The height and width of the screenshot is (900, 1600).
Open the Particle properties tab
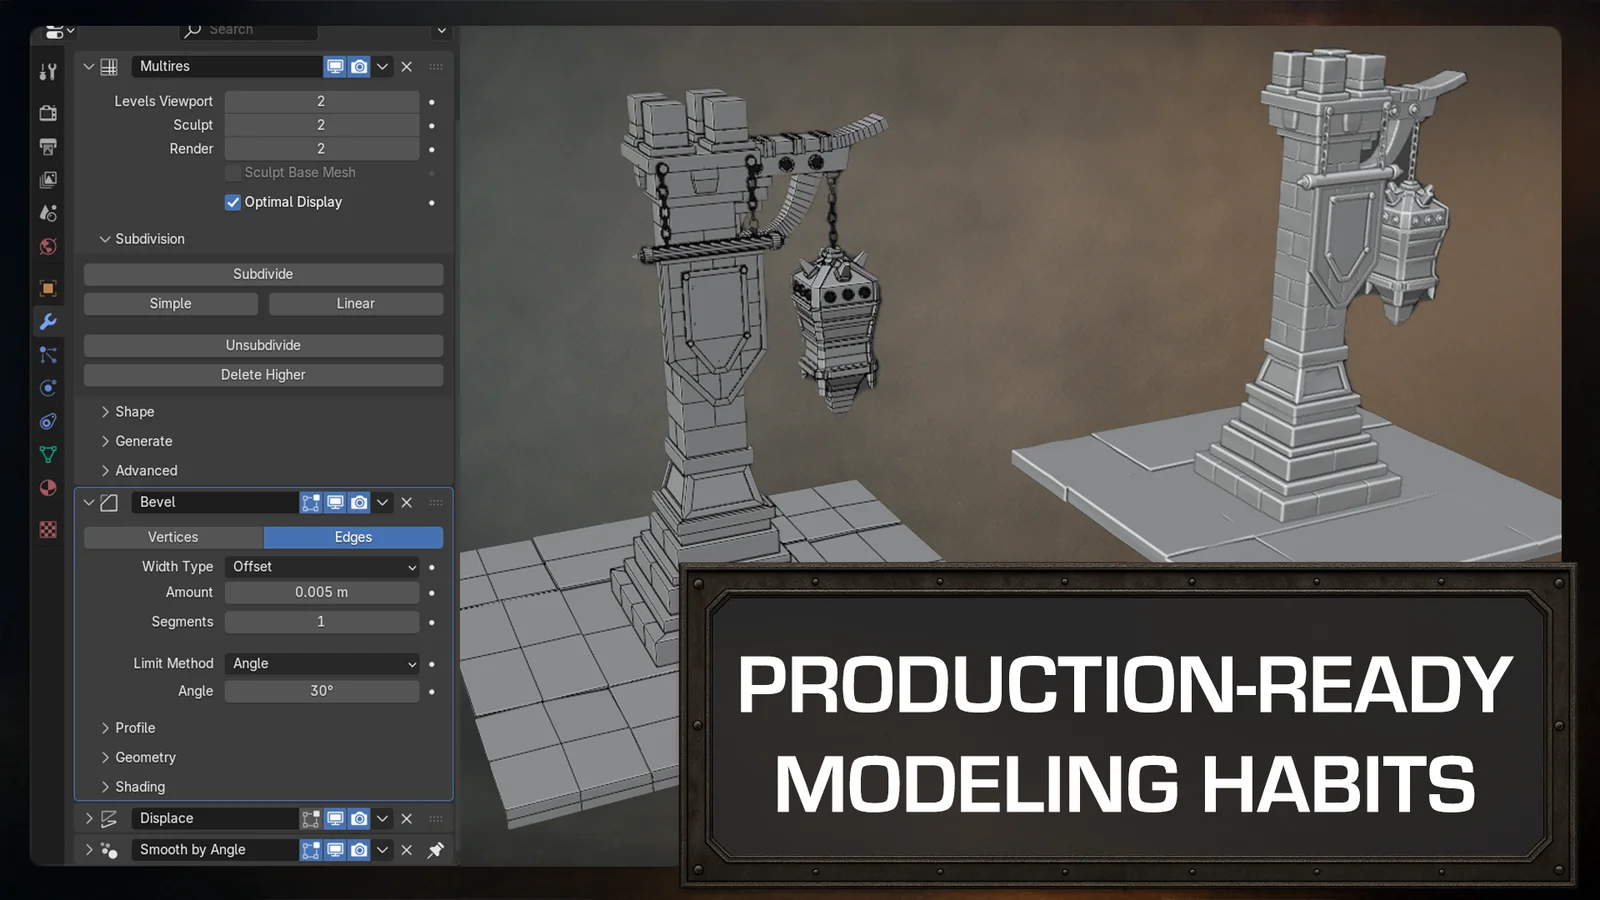[47, 354]
